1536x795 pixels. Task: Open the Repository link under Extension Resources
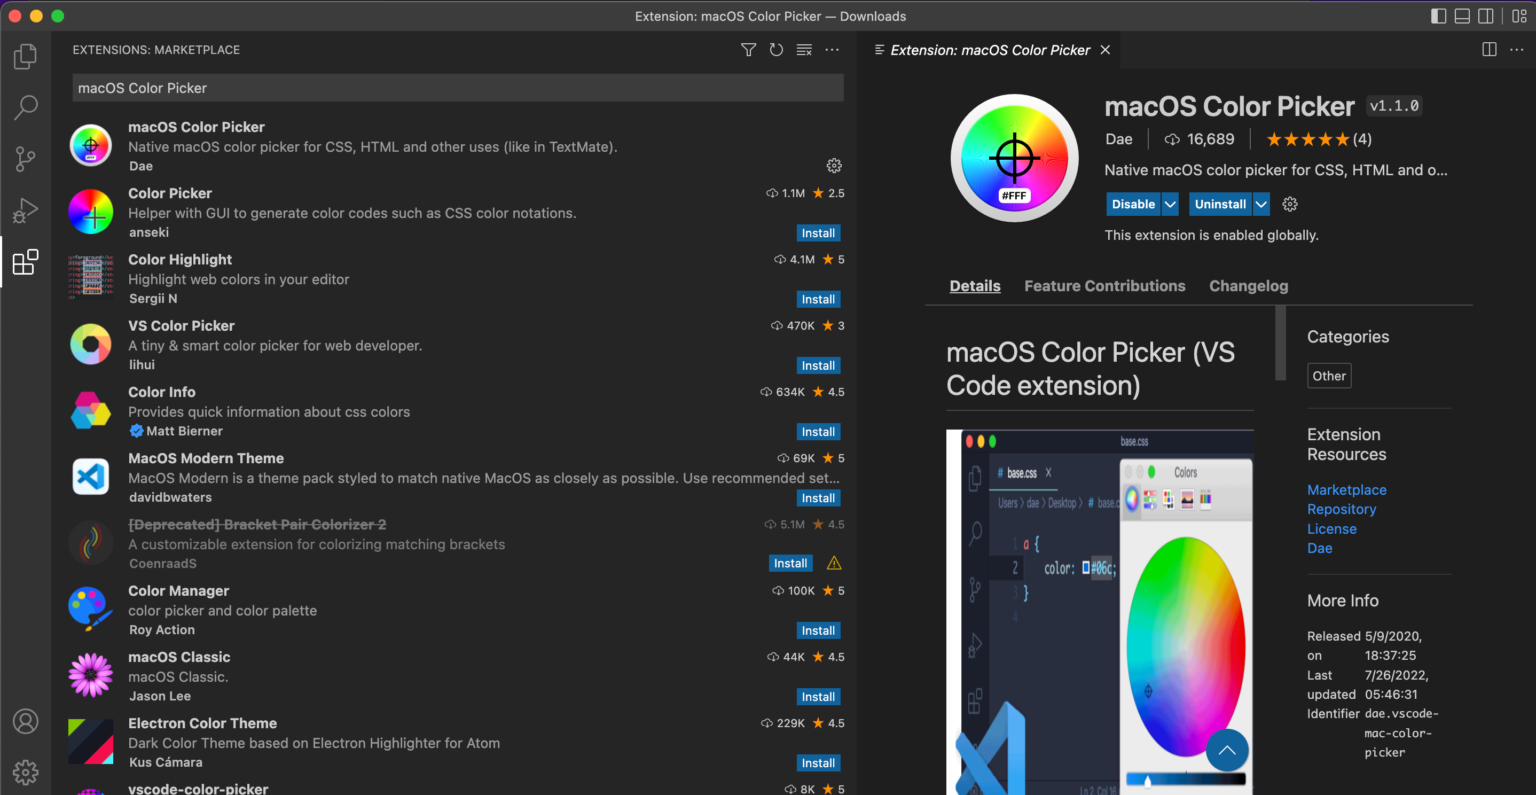1341,509
